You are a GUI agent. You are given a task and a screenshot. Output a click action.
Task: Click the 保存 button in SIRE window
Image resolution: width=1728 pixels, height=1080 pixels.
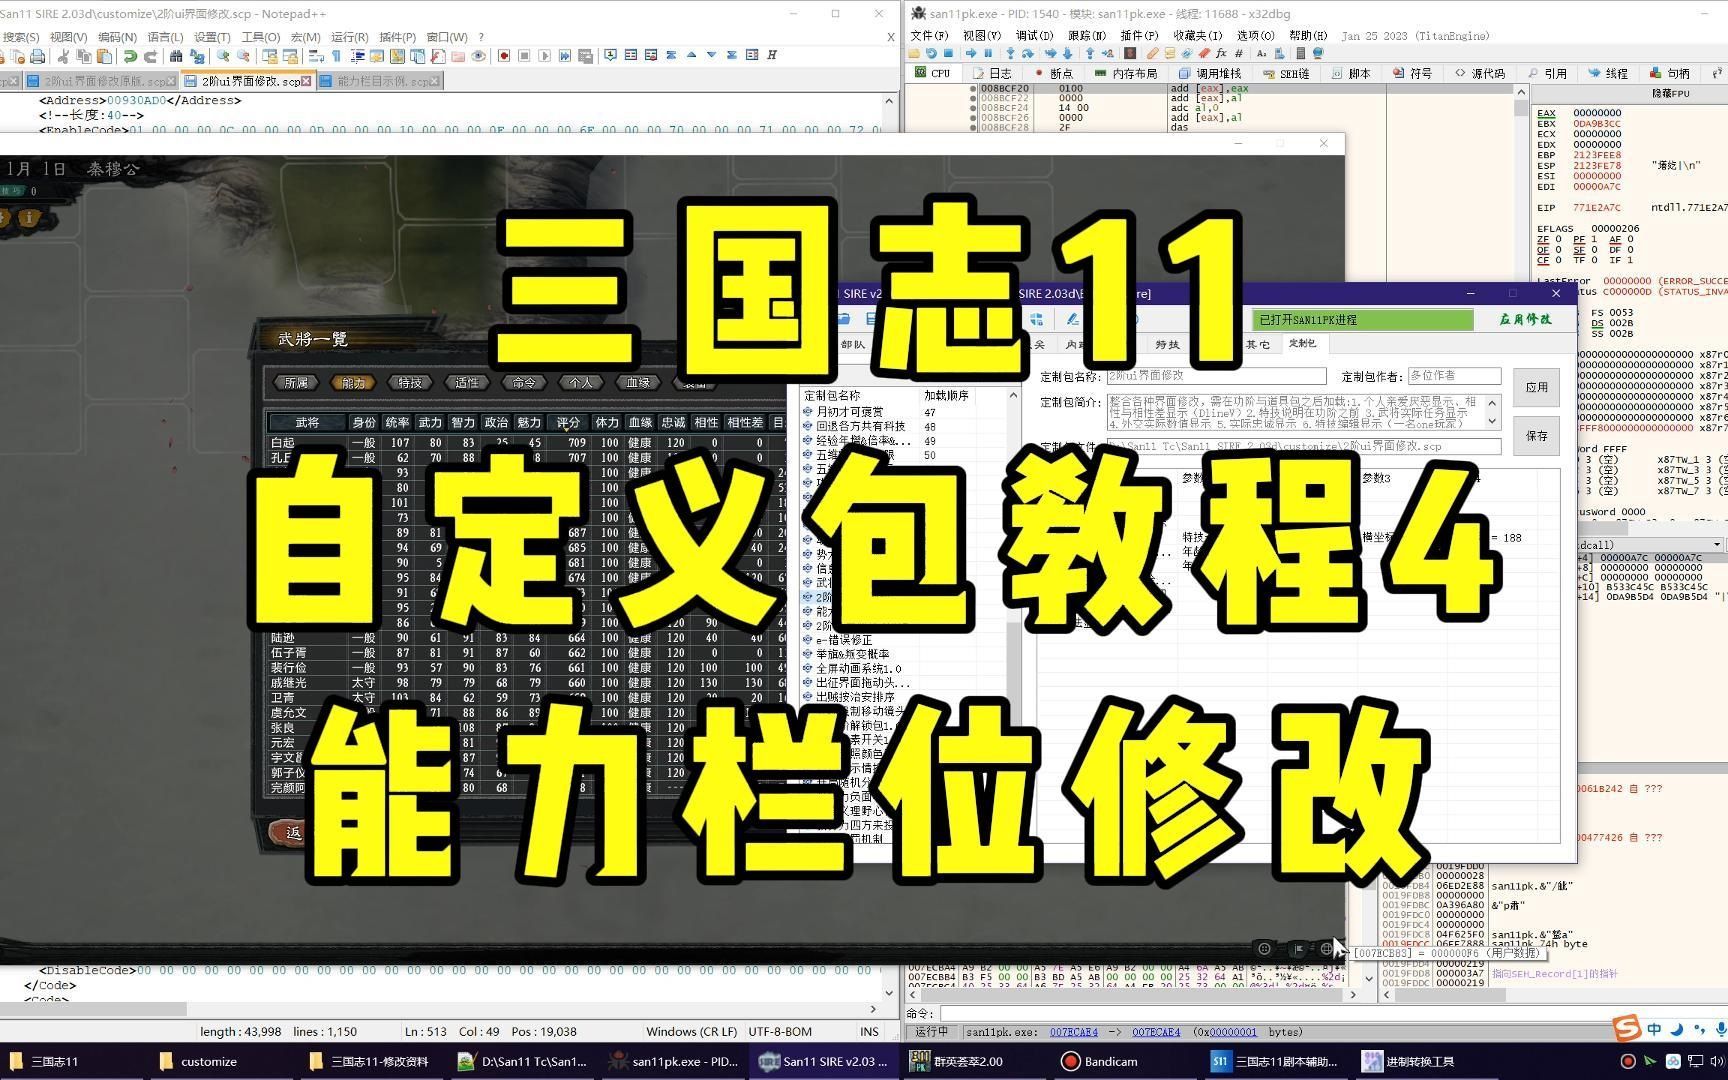[x=1537, y=436]
